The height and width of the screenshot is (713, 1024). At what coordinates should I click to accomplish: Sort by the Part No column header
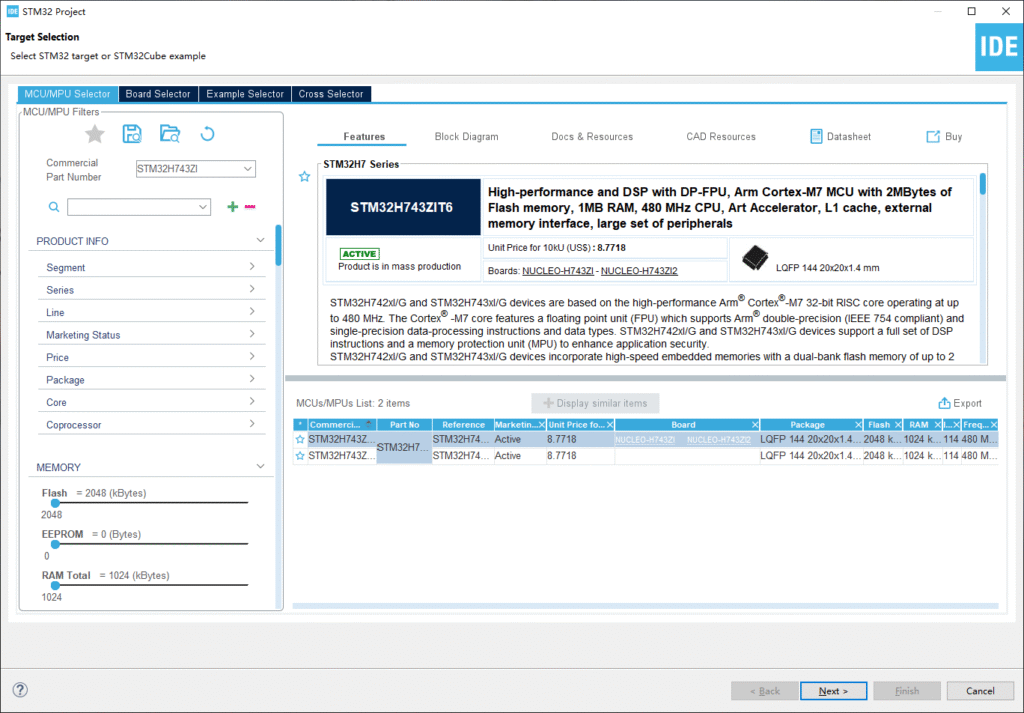(404, 425)
